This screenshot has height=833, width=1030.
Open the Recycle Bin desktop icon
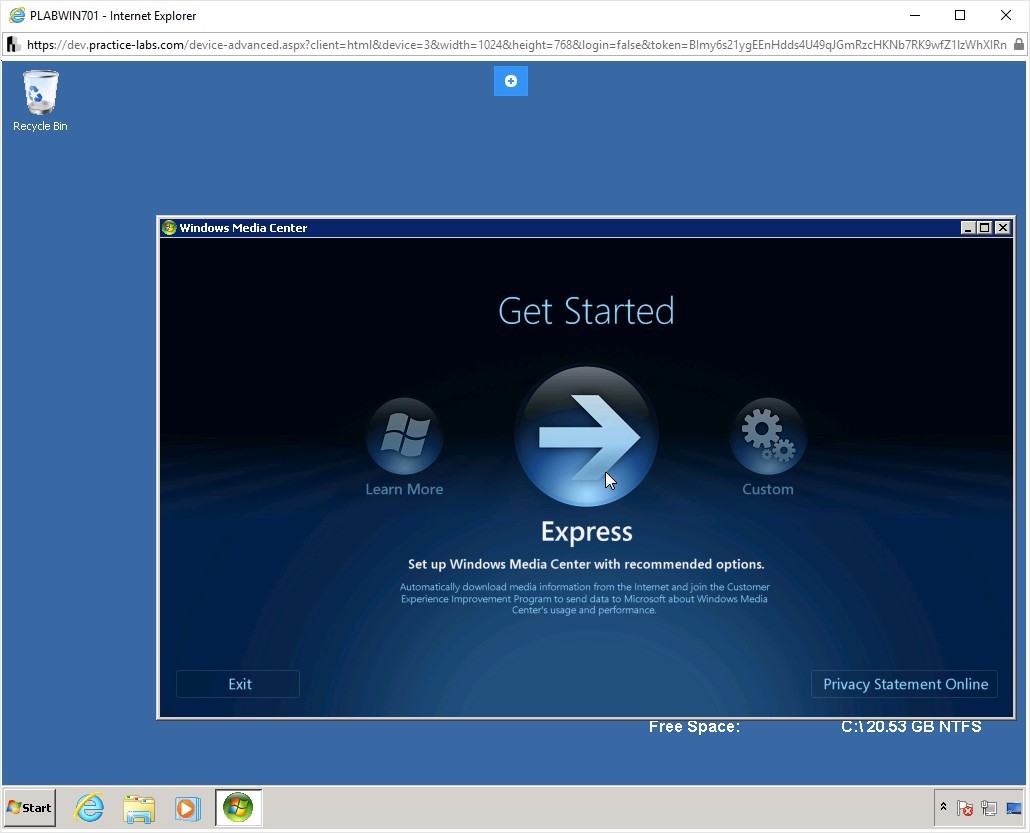tap(40, 101)
